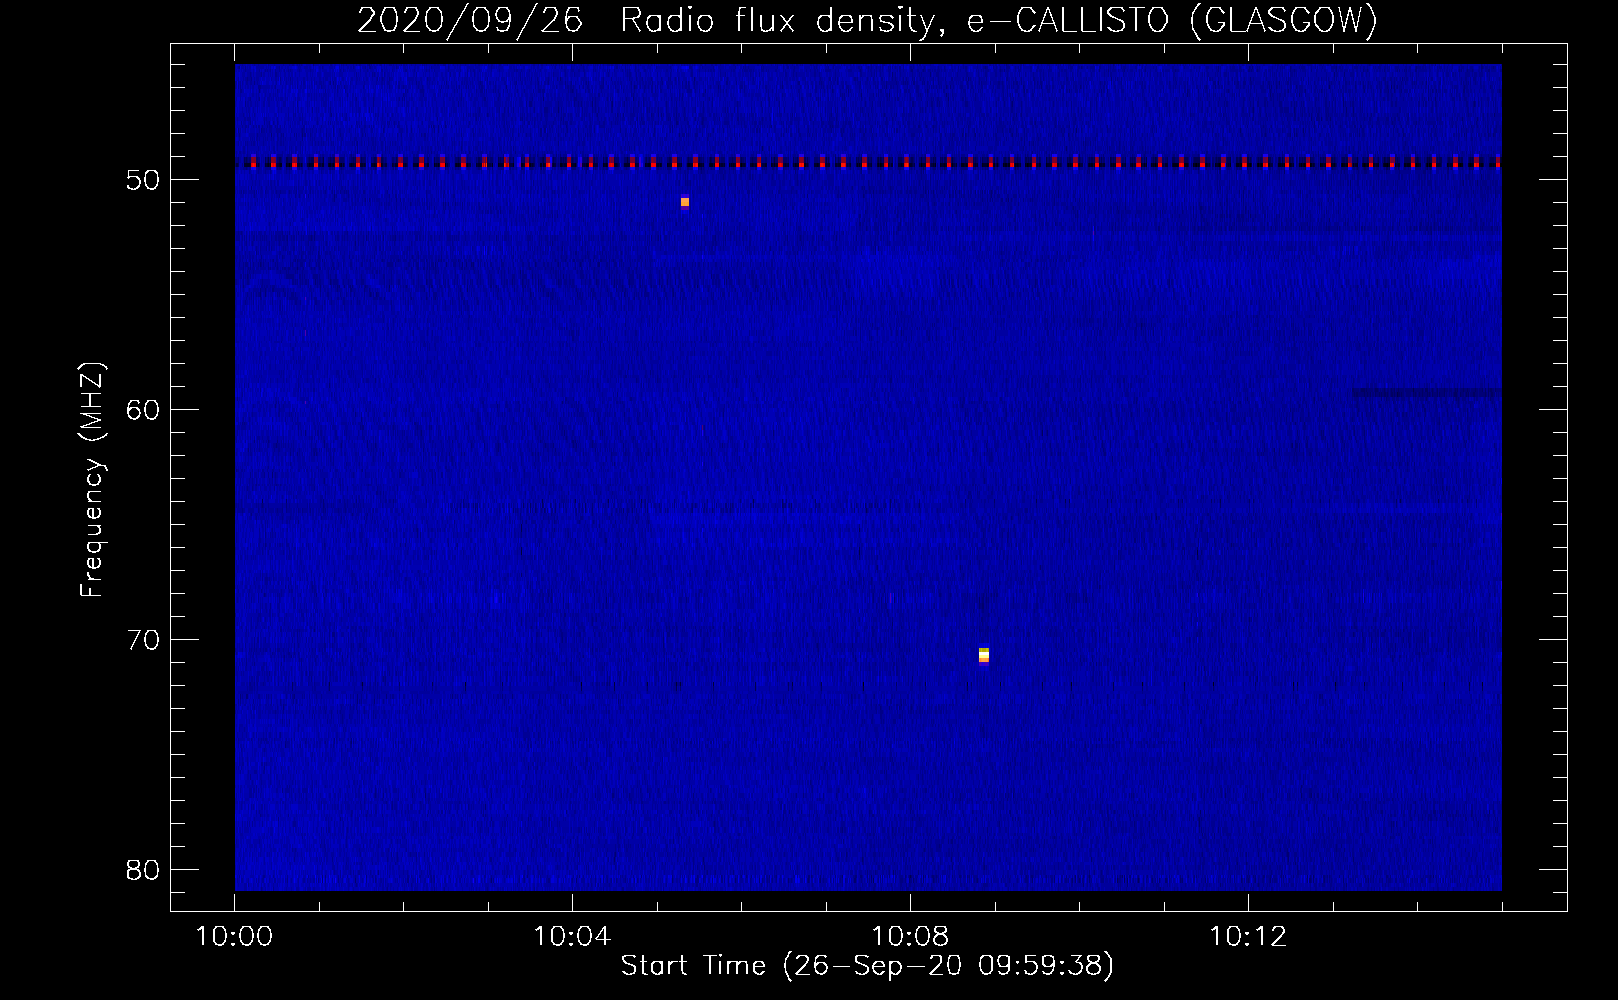Click the 10:12 time tick label

tap(1248, 937)
